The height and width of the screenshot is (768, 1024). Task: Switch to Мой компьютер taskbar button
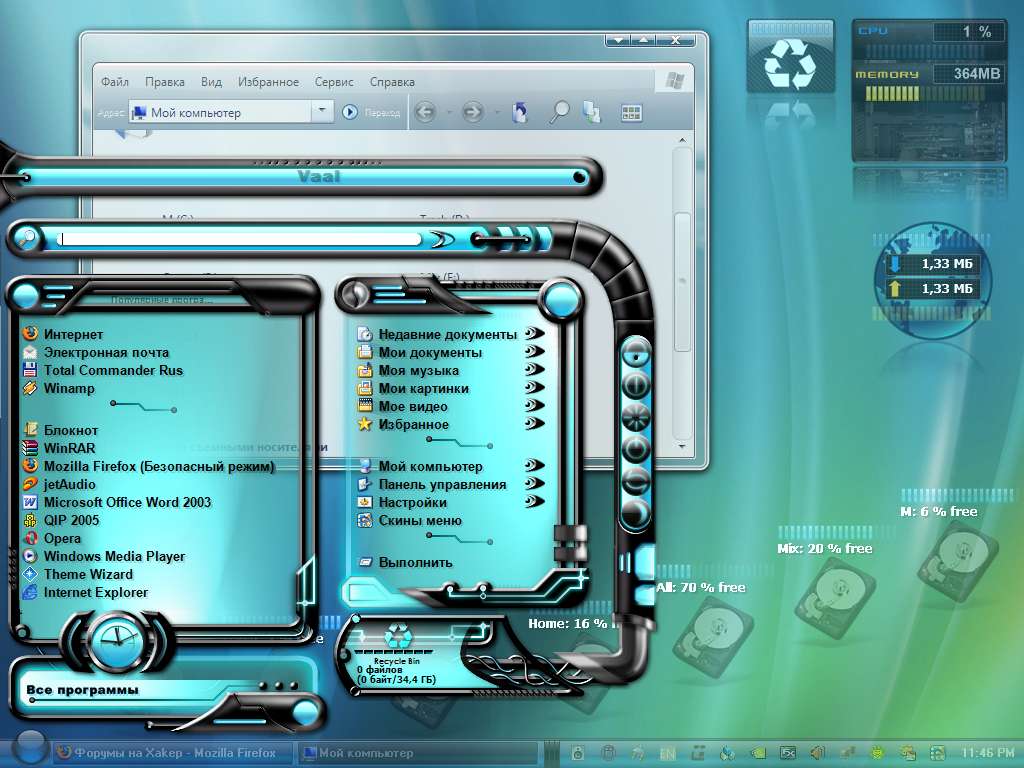coord(418,753)
